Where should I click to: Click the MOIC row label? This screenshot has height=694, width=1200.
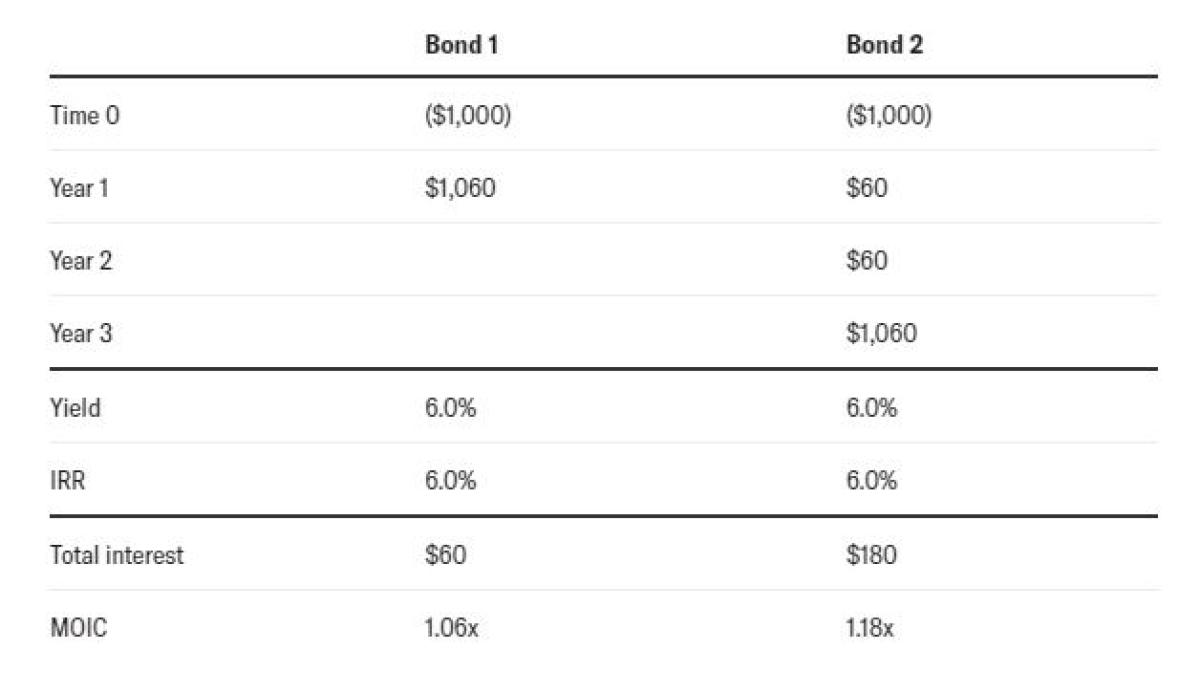[78, 630]
